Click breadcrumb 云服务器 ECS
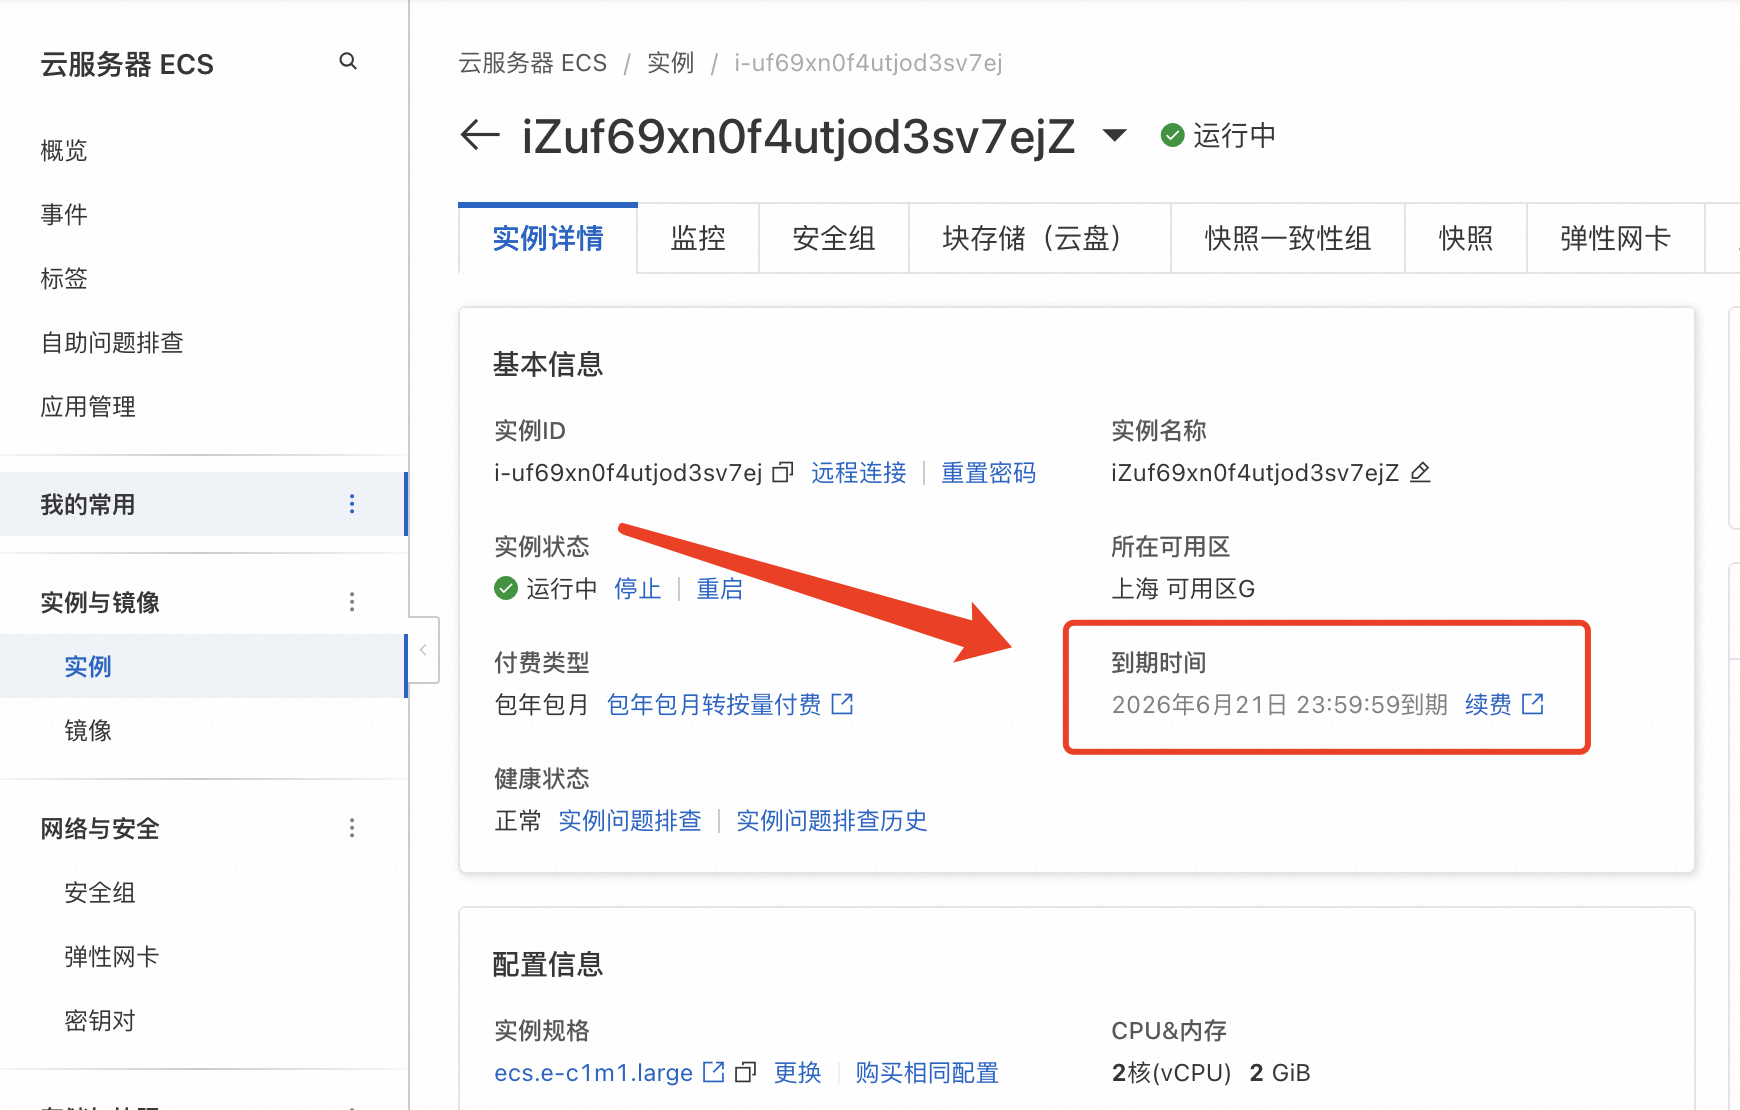 click(x=533, y=63)
